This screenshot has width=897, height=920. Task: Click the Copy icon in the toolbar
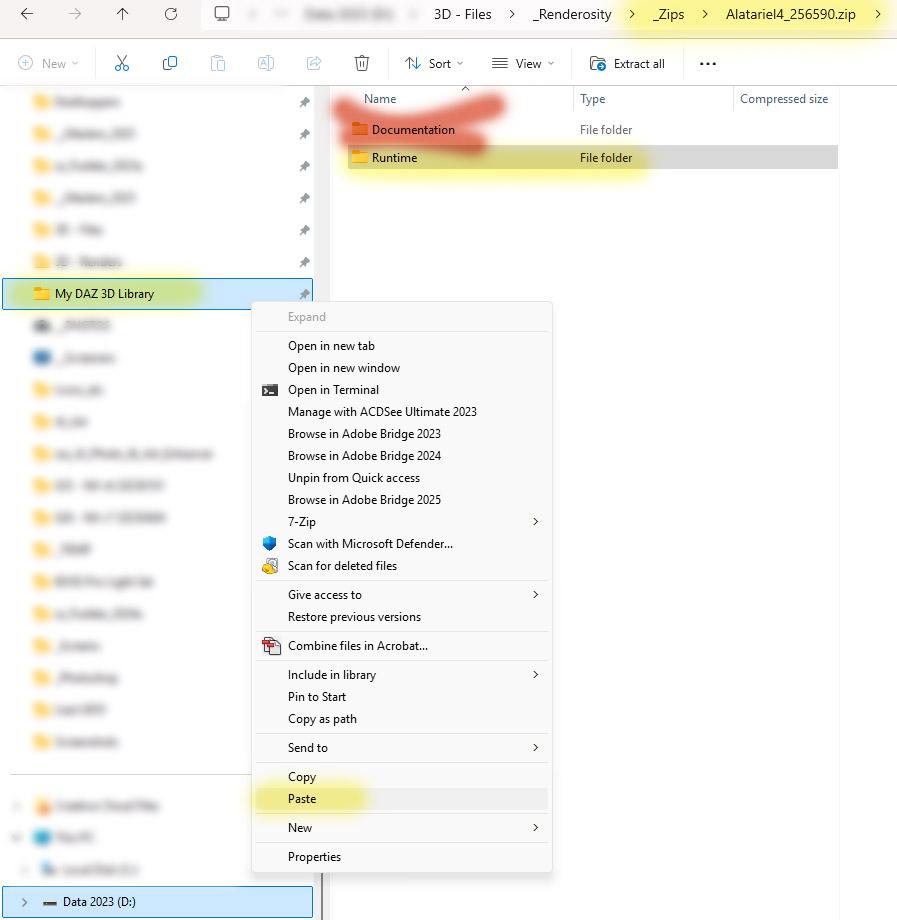(x=170, y=63)
